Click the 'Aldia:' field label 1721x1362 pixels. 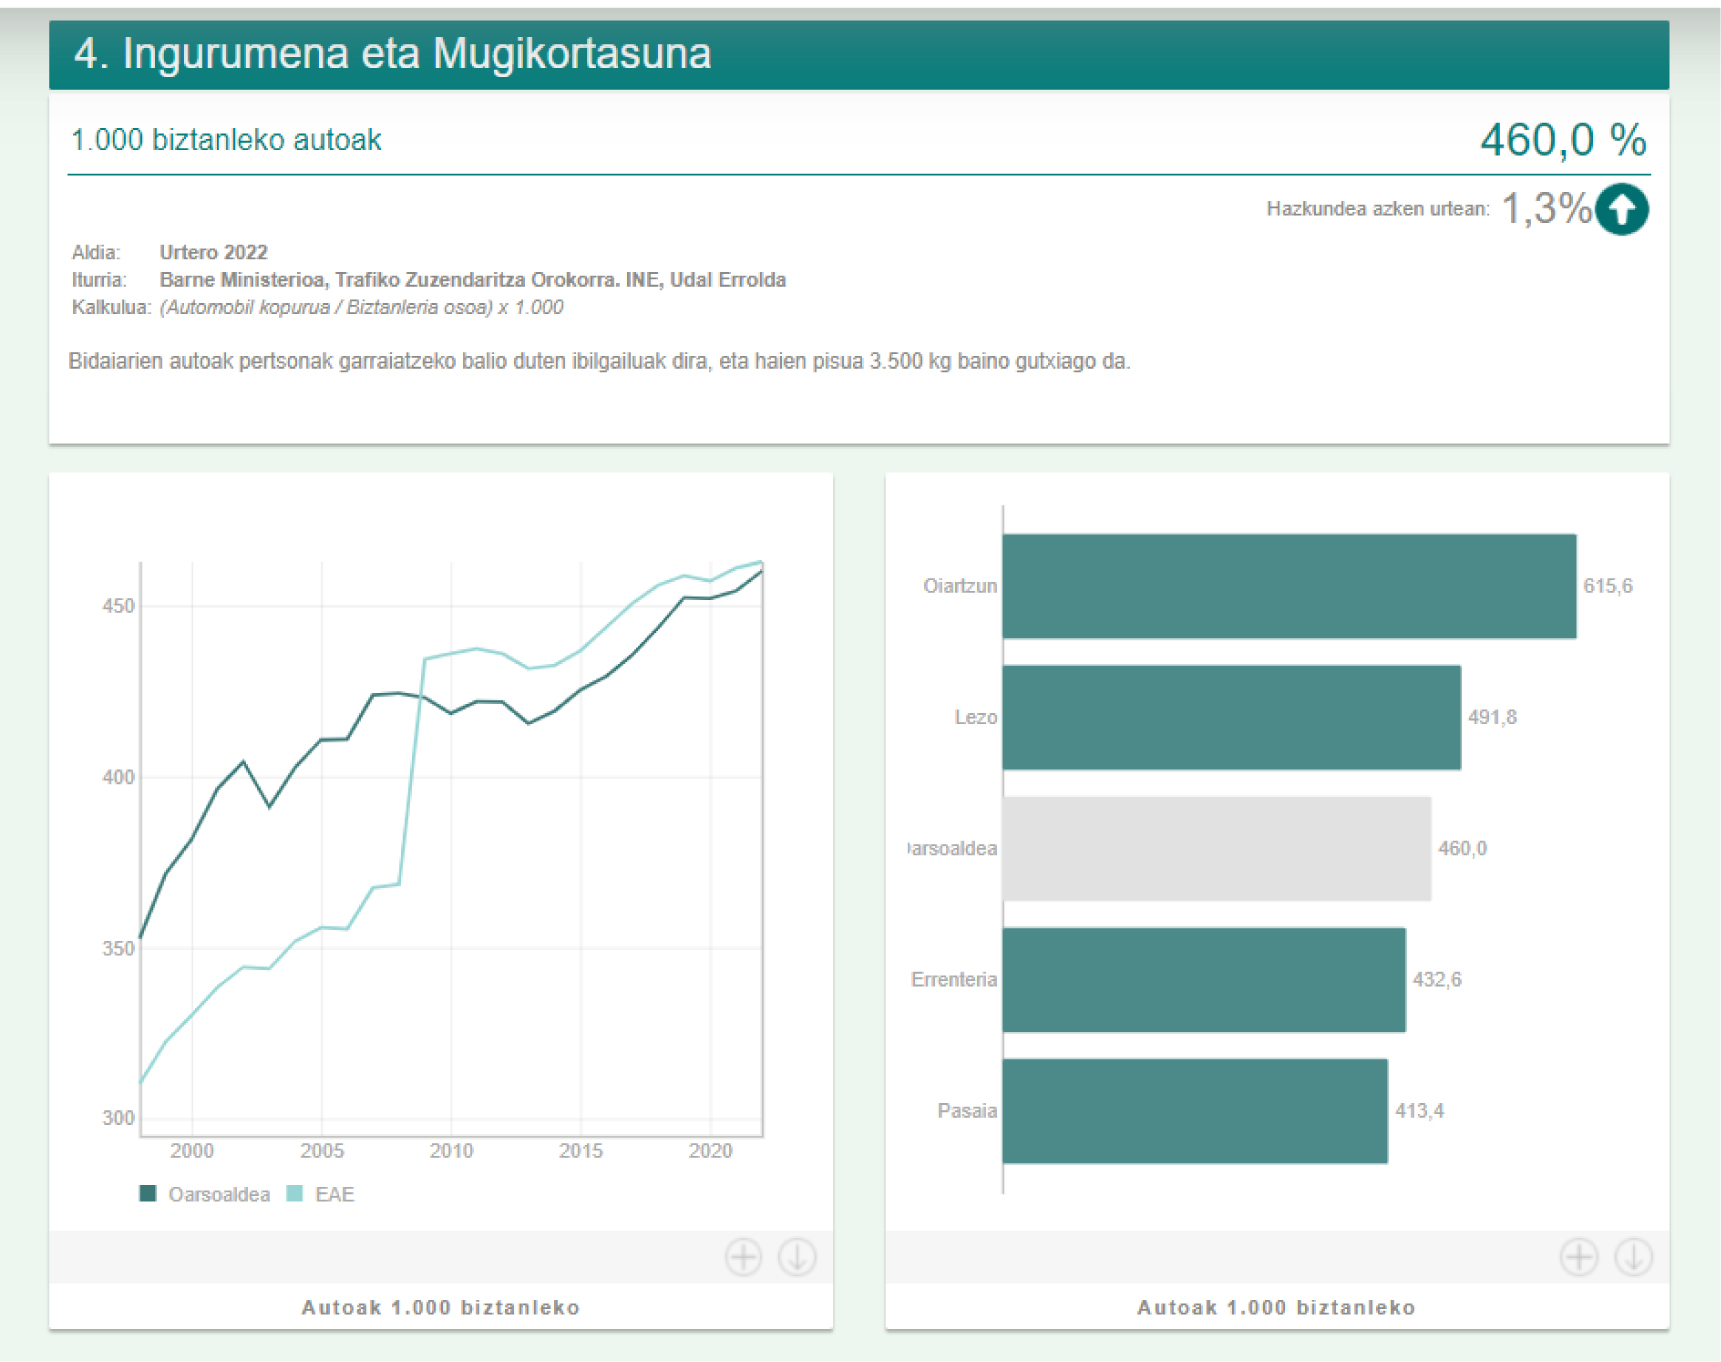pos(96,252)
